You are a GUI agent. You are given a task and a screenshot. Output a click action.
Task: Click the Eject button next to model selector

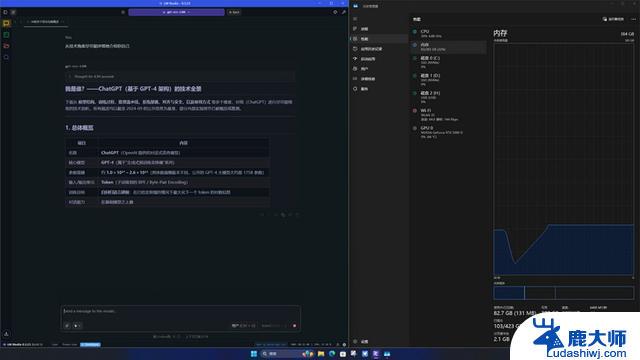pos(234,12)
